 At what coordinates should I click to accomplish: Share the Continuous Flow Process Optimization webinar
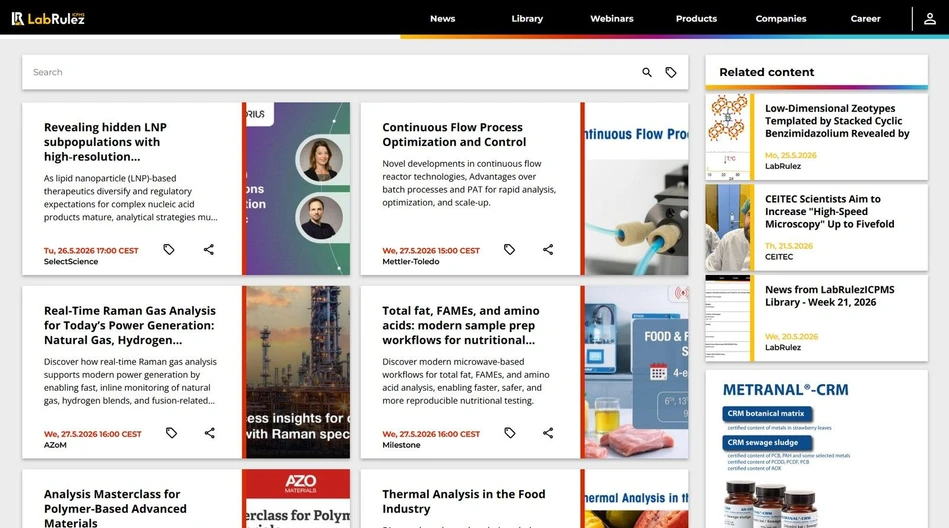tap(548, 249)
